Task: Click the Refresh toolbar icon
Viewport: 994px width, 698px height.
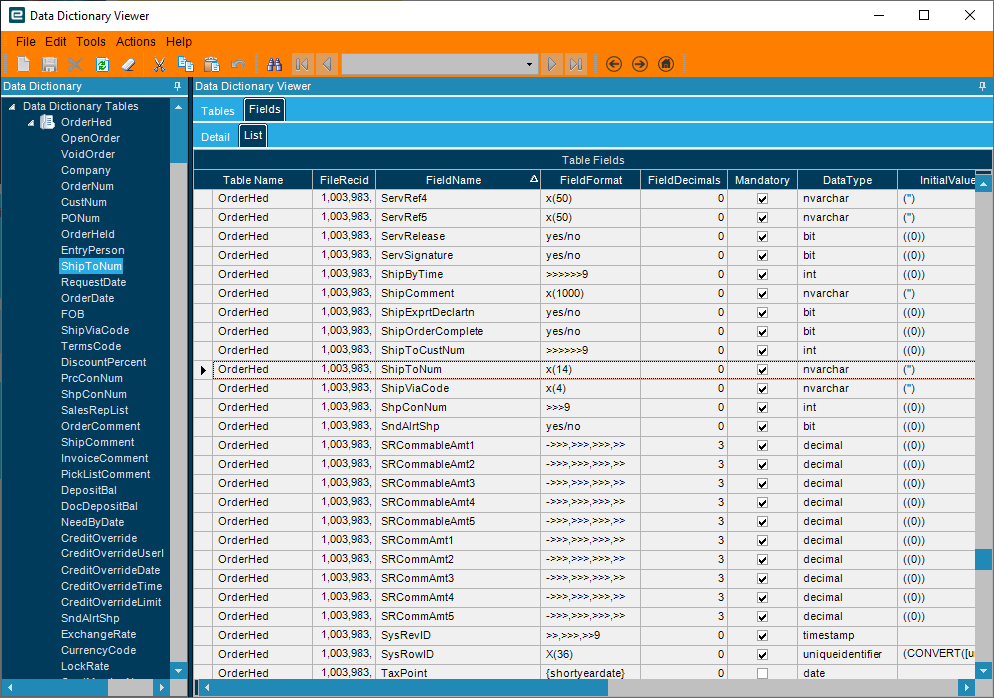Action: pos(102,64)
